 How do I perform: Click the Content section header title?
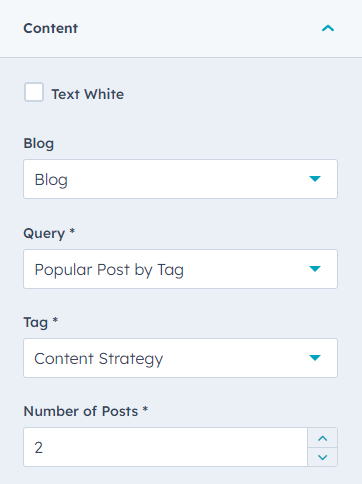[51, 28]
